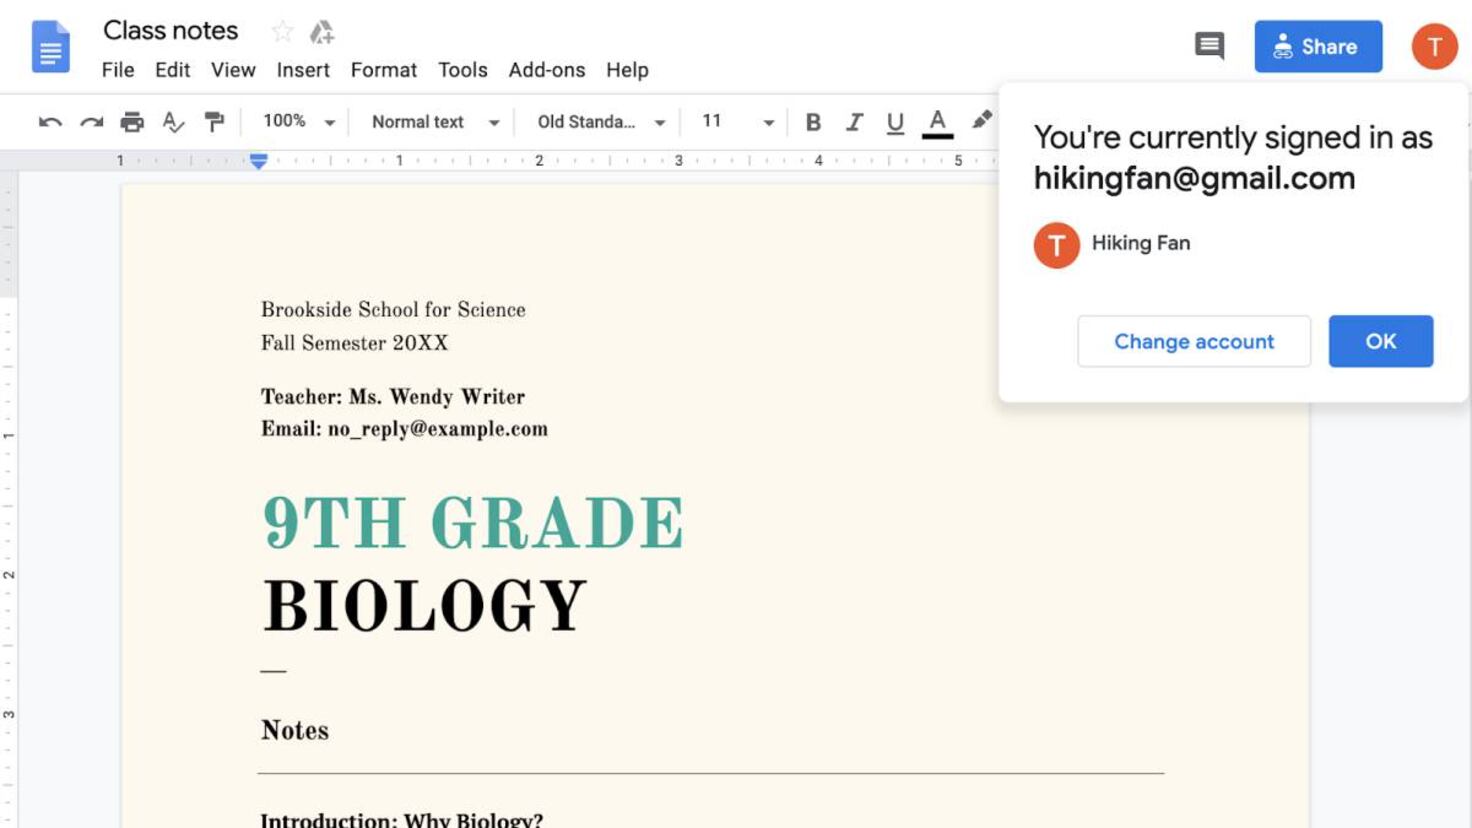Click Brookside School for Science line
The image size is (1472, 828).
[393, 310]
